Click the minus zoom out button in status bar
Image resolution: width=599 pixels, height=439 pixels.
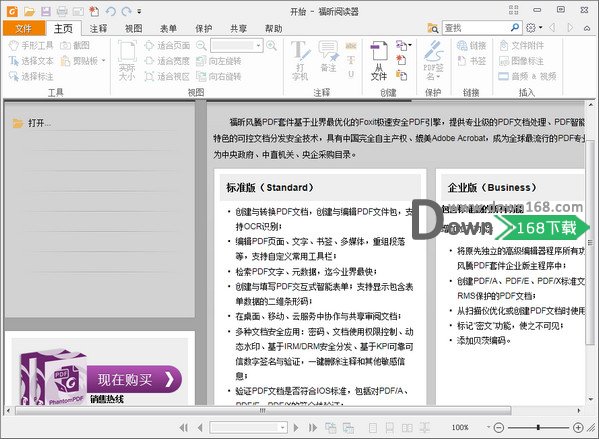(x=499, y=428)
